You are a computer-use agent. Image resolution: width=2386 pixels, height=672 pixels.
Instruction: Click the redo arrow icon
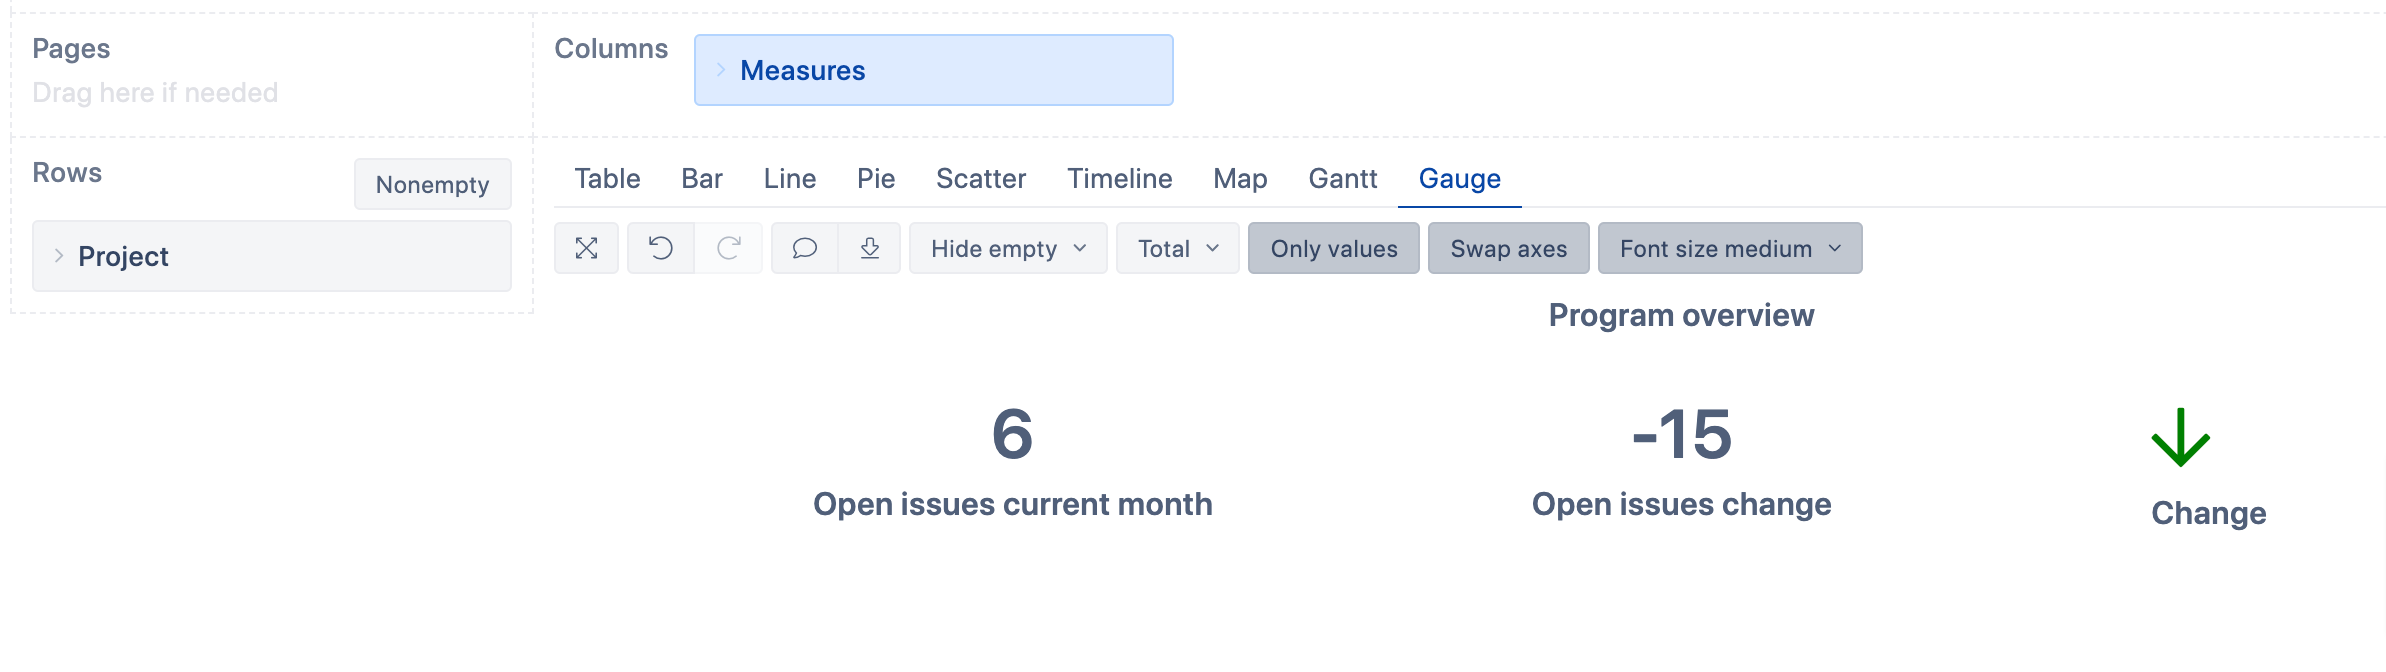(x=729, y=248)
